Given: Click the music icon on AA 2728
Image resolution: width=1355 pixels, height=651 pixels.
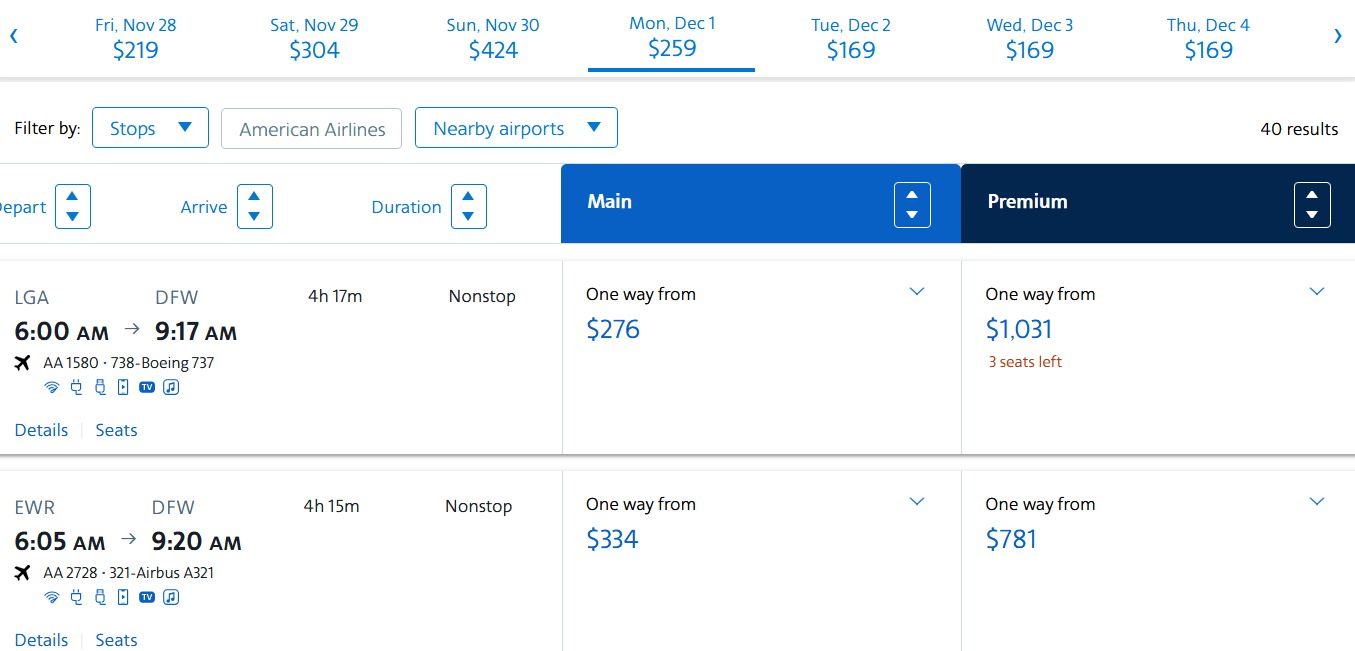Looking at the screenshot, I should point(171,597).
